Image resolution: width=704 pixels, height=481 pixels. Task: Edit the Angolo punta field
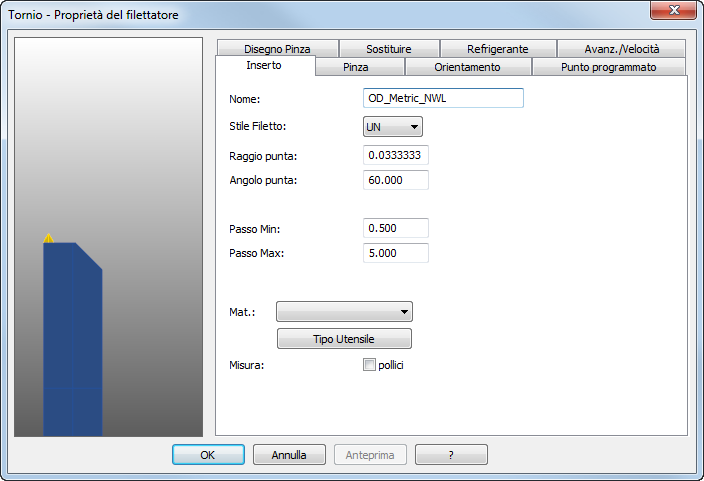click(396, 180)
